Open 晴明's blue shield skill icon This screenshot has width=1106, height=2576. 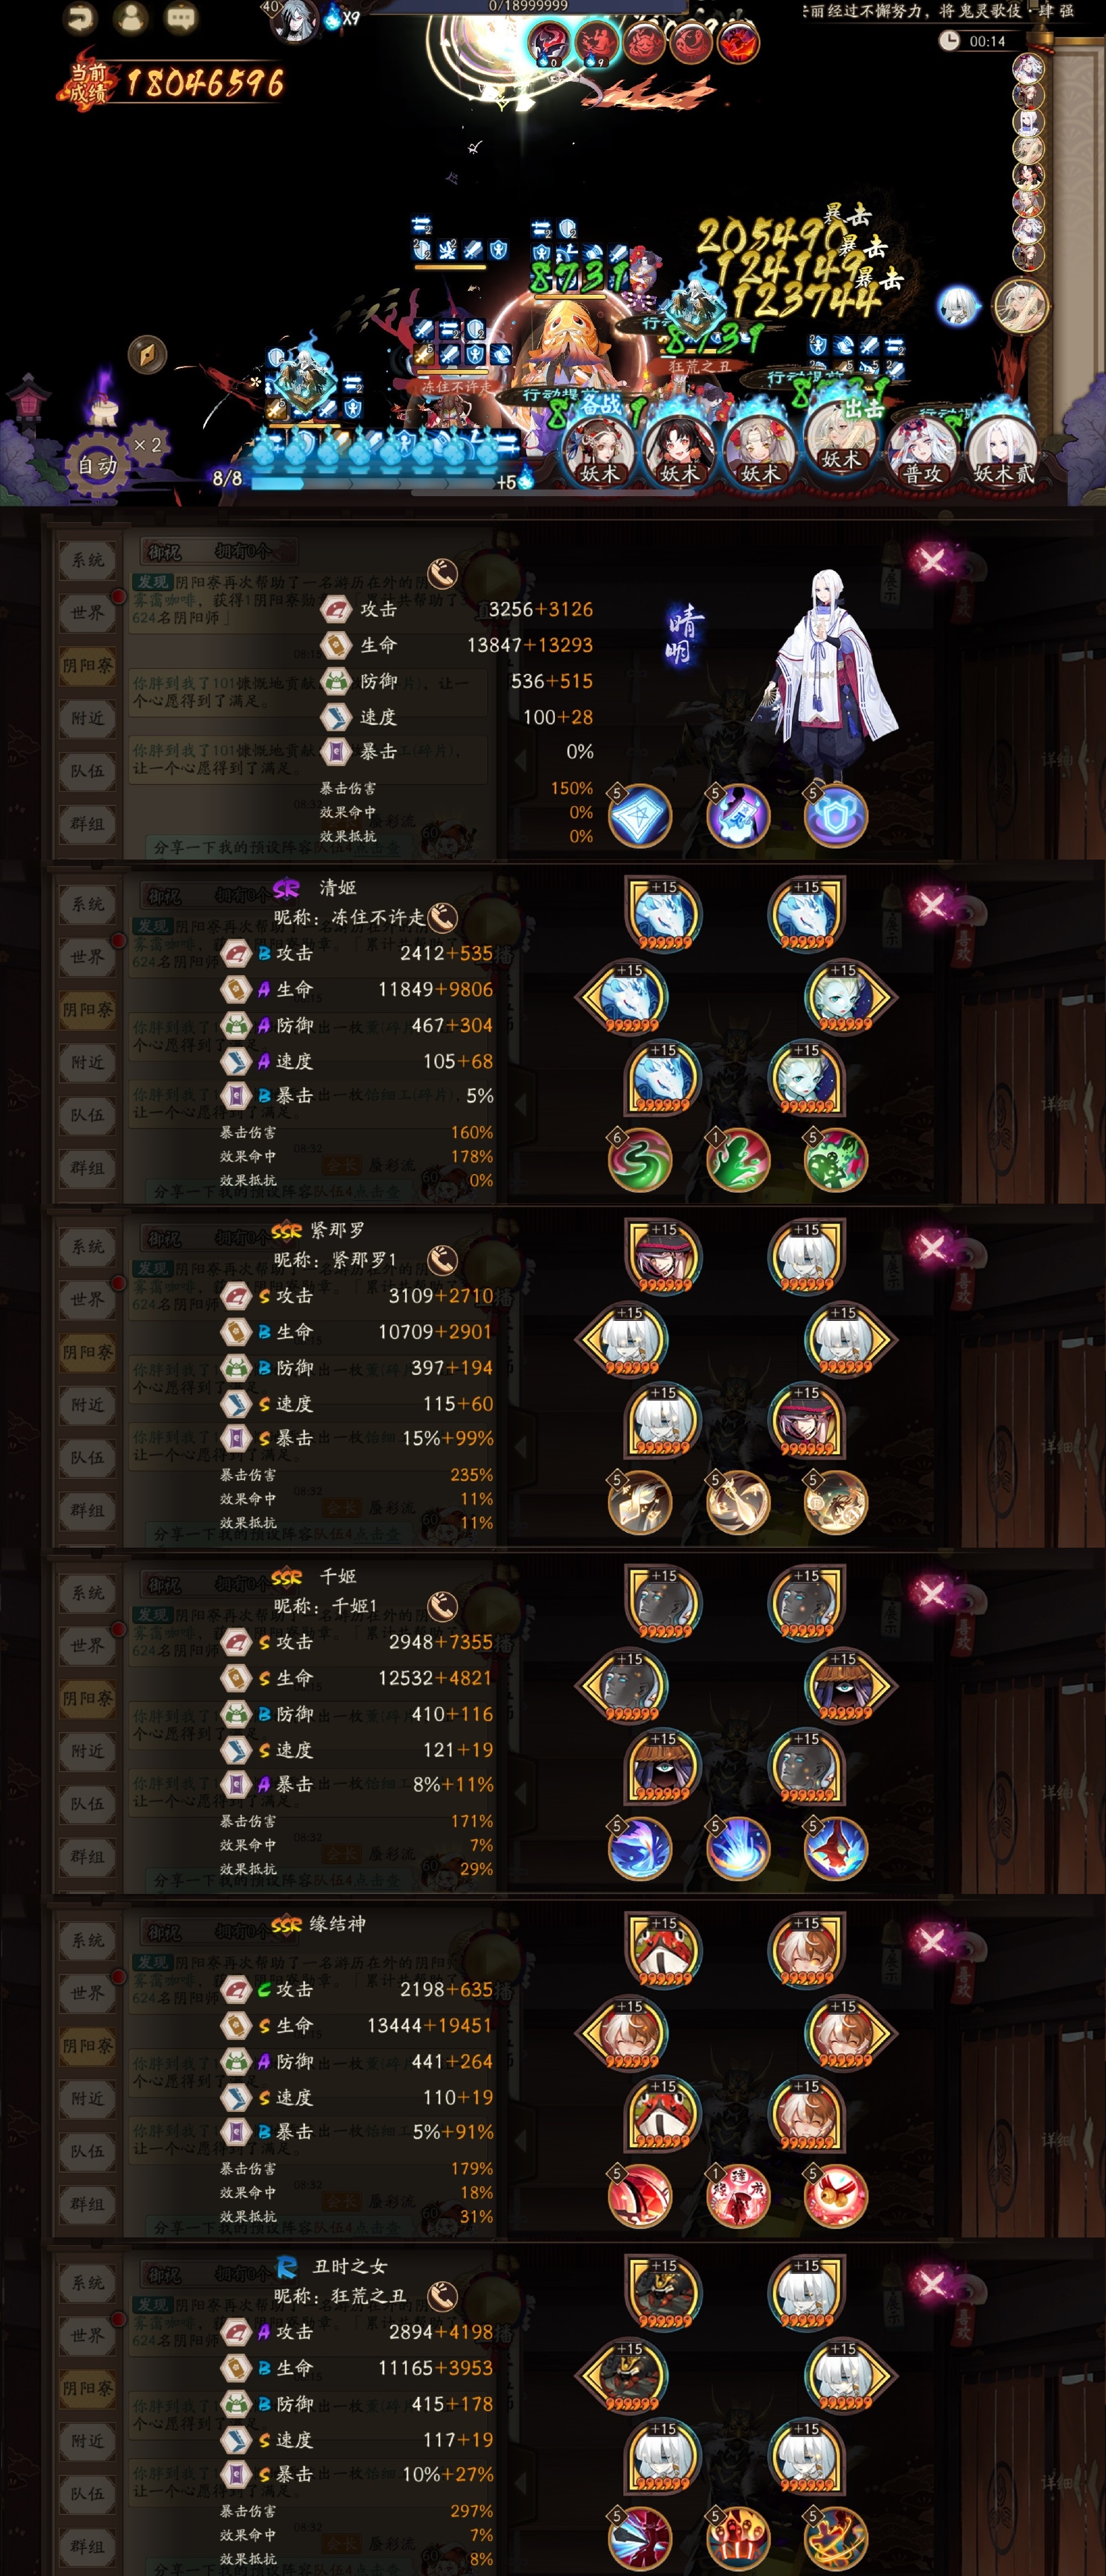(836, 815)
